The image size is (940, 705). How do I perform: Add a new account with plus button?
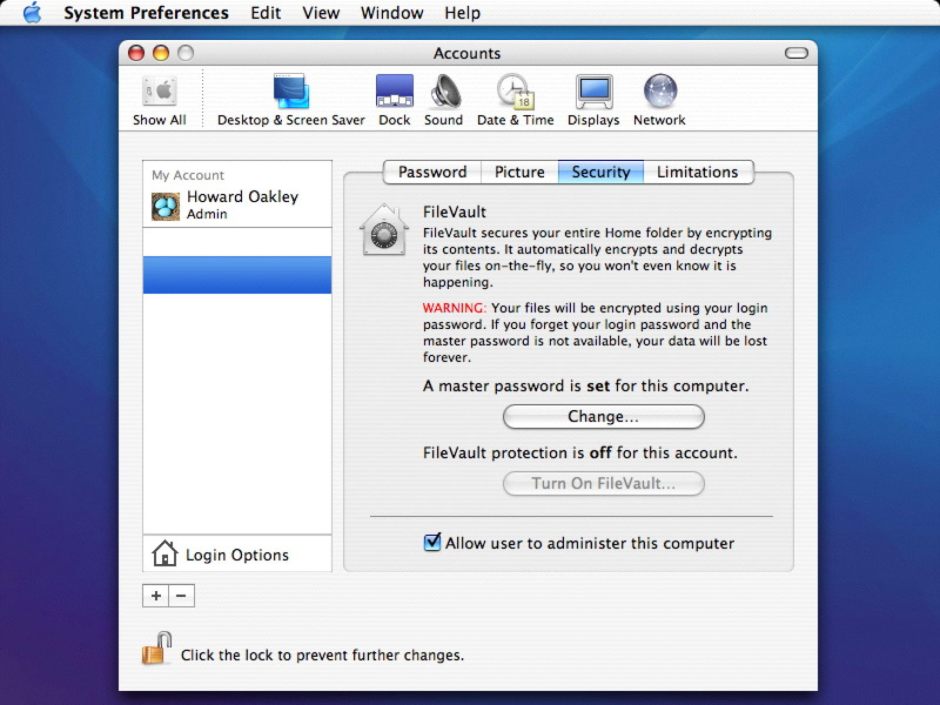click(x=156, y=596)
